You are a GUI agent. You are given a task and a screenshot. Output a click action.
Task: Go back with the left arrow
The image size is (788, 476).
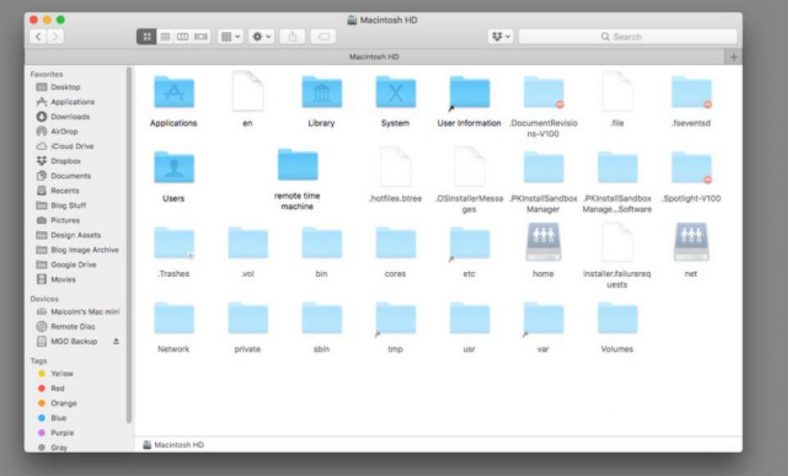[x=38, y=37]
